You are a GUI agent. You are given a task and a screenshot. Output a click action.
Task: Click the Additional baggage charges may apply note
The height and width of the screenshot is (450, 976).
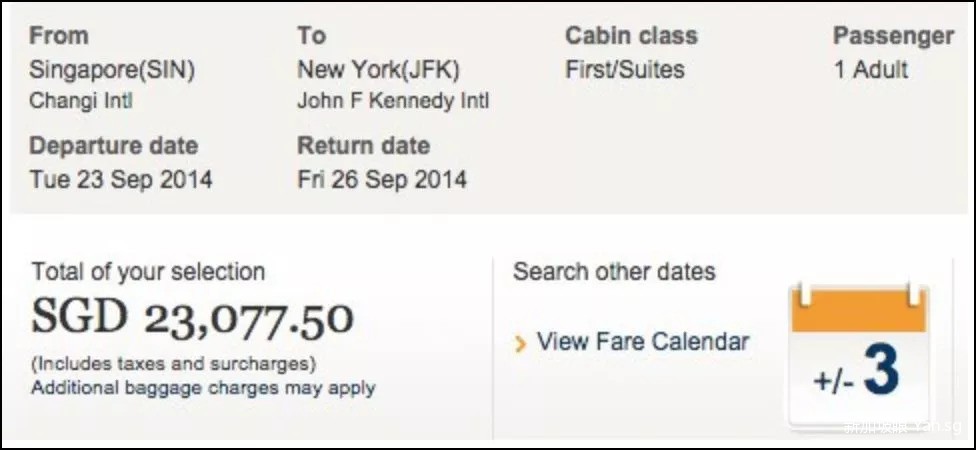pyautogui.click(x=203, y=387)
